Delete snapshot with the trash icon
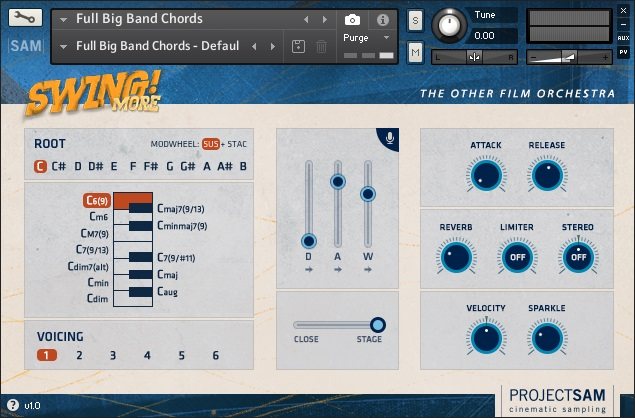 coord(322,47)
